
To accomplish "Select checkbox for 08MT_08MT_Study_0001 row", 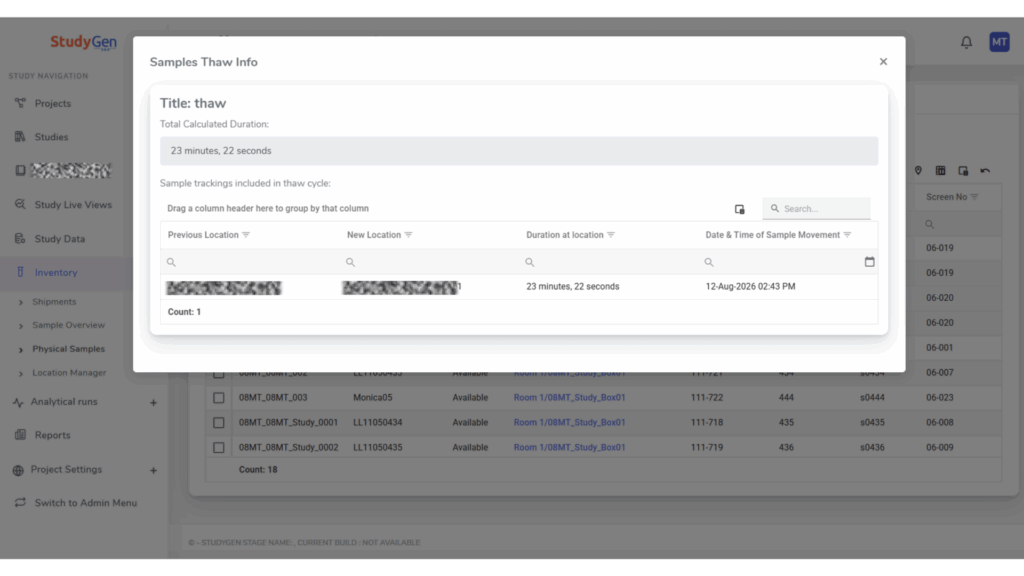I will point(219,423).
